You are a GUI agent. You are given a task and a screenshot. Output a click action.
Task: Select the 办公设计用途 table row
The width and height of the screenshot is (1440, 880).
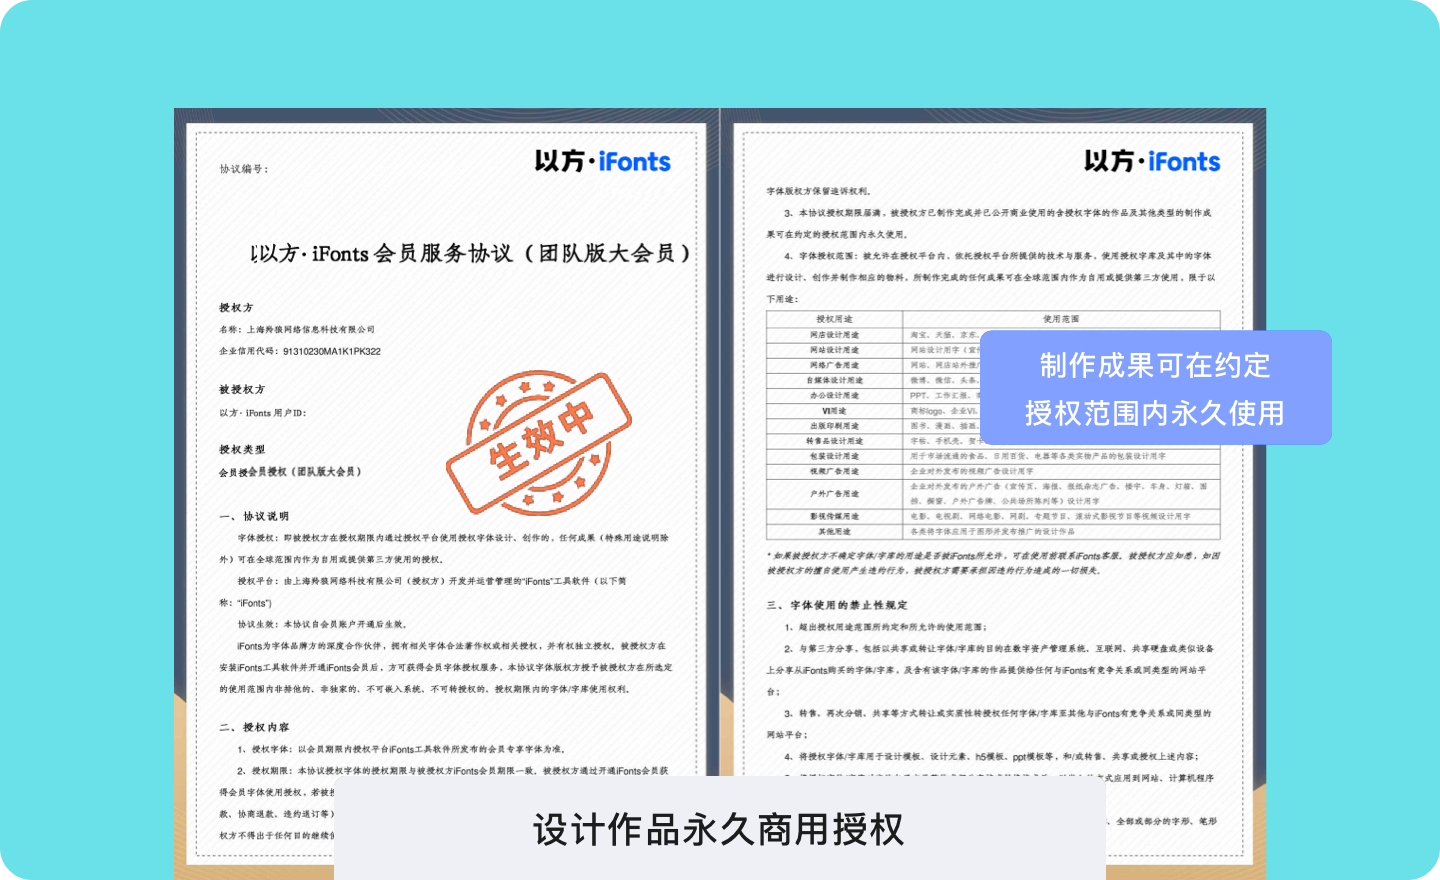coord(993,395)
